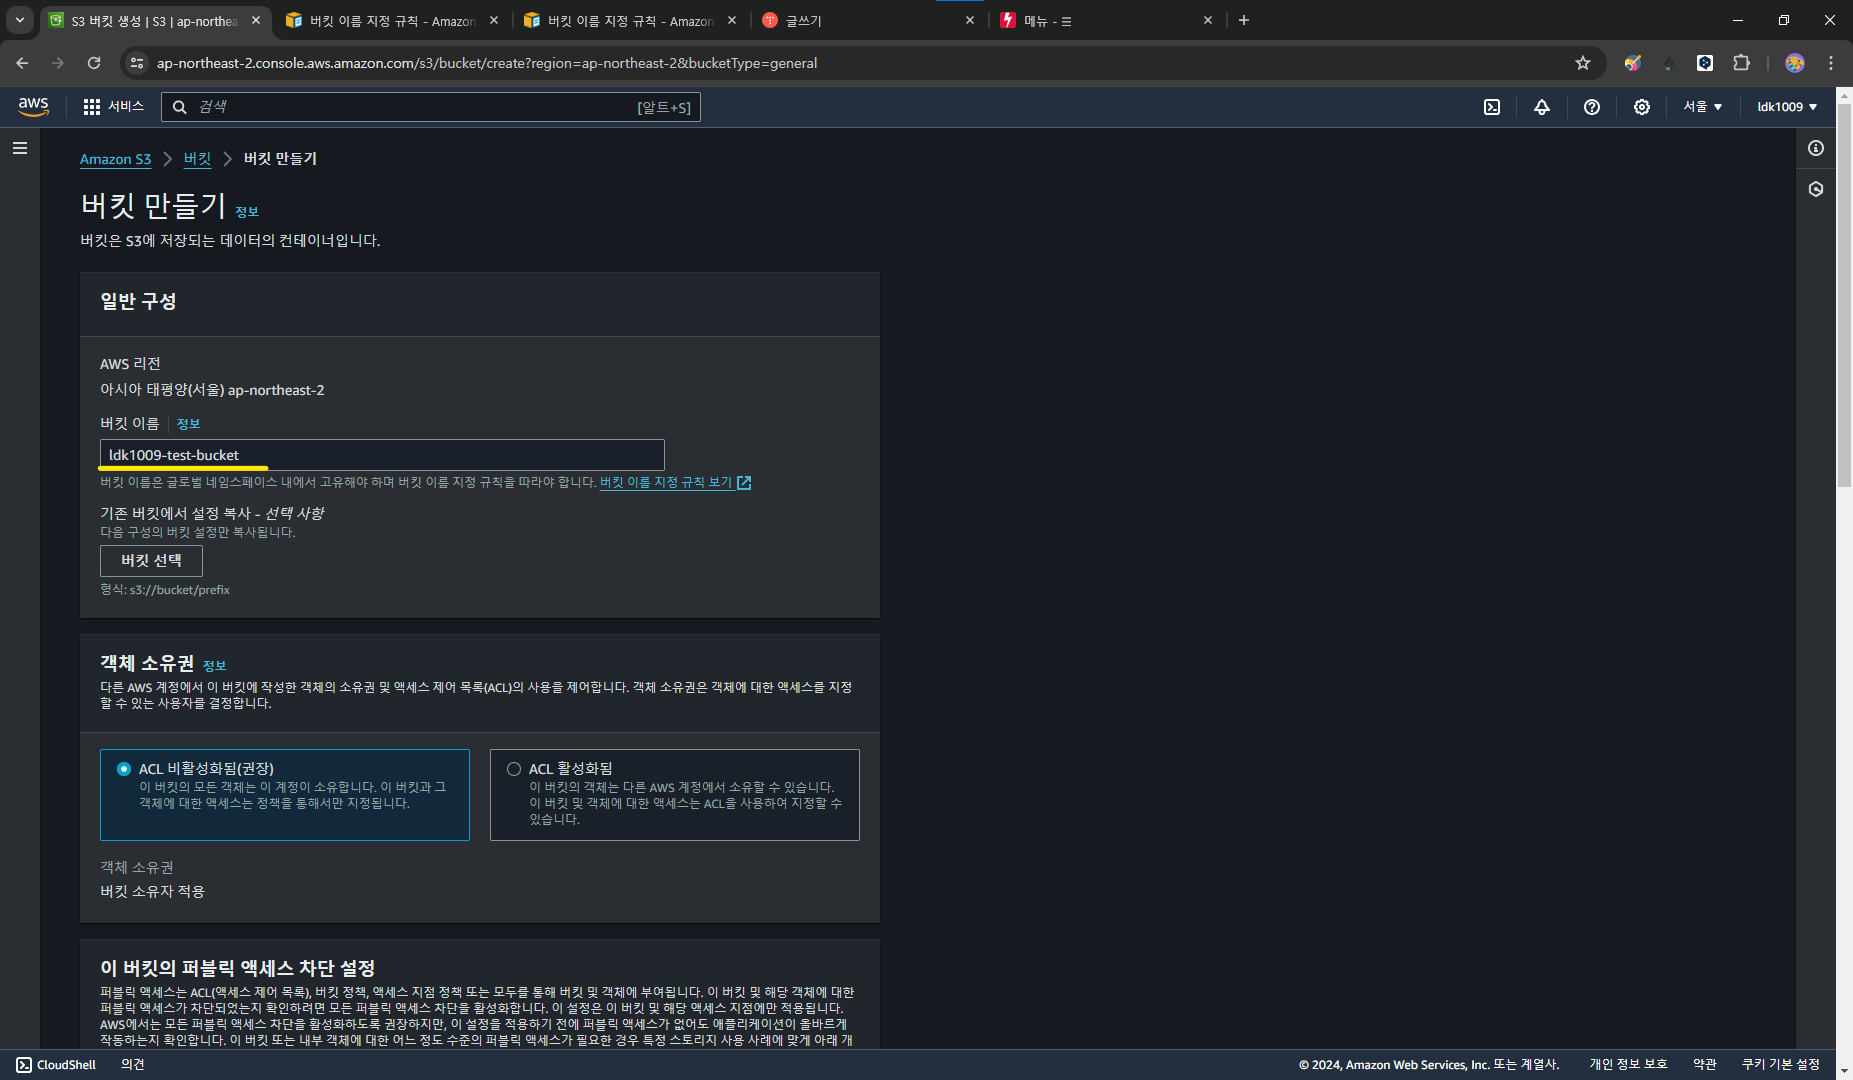Bookmark this page with the star icon
This screenshot has height=1080, width=1853.
1583,63
